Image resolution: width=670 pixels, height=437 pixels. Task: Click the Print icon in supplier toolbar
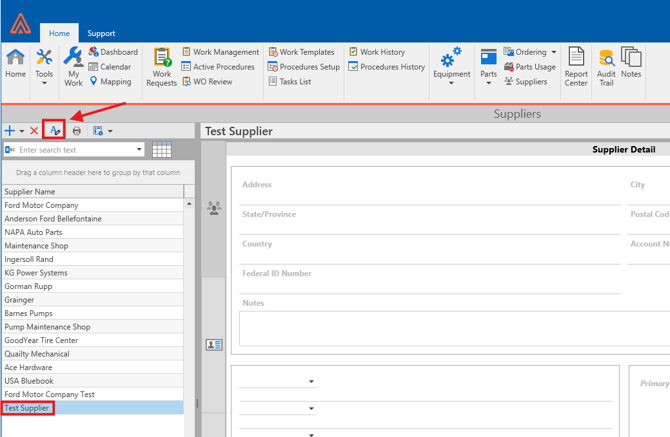[x=77, y=131]
